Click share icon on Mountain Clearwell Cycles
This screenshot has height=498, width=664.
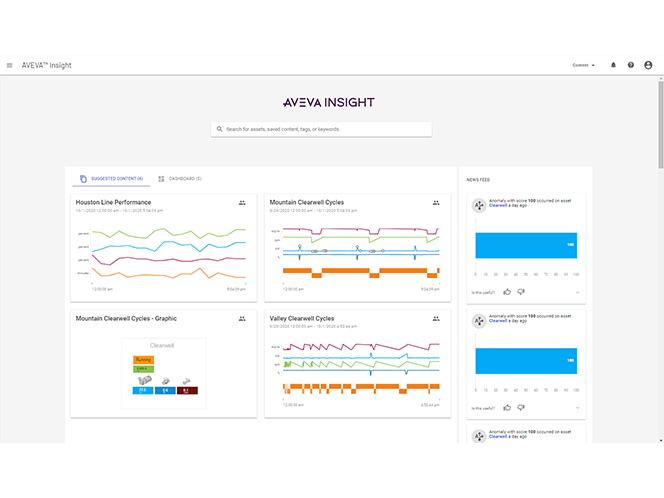(436, 202)
